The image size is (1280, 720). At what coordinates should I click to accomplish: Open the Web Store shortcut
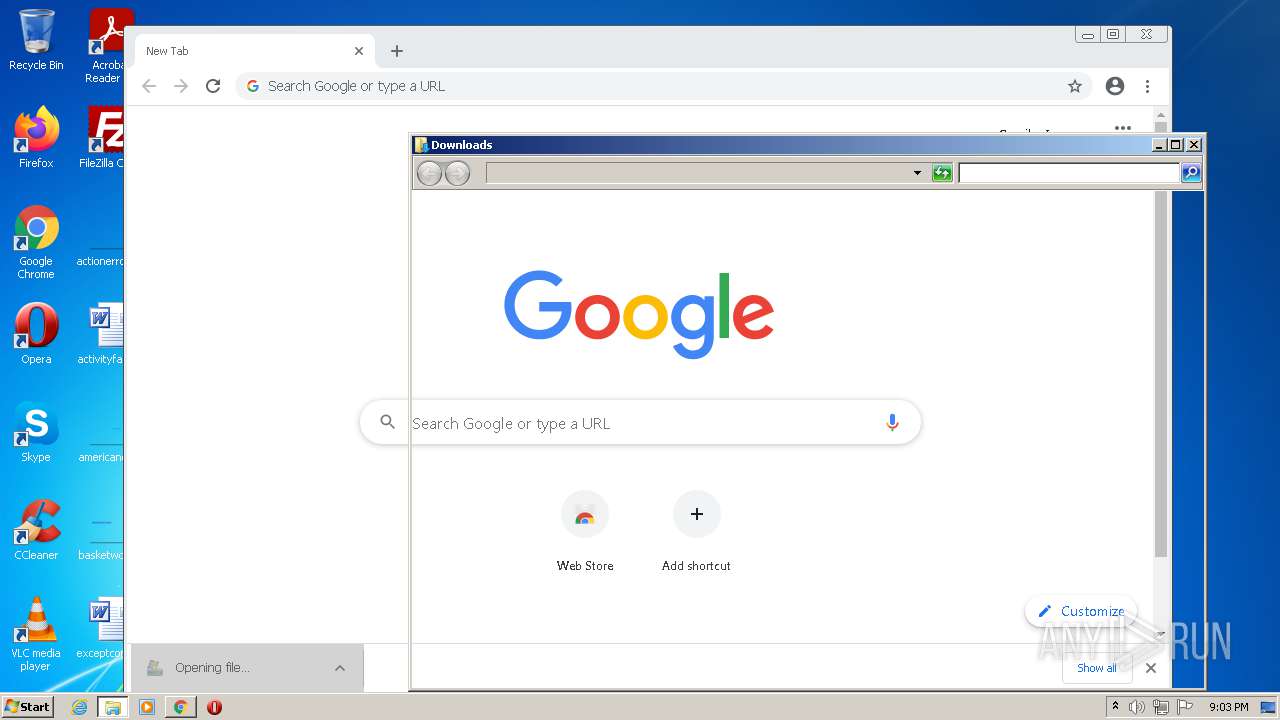click(585, 531)
